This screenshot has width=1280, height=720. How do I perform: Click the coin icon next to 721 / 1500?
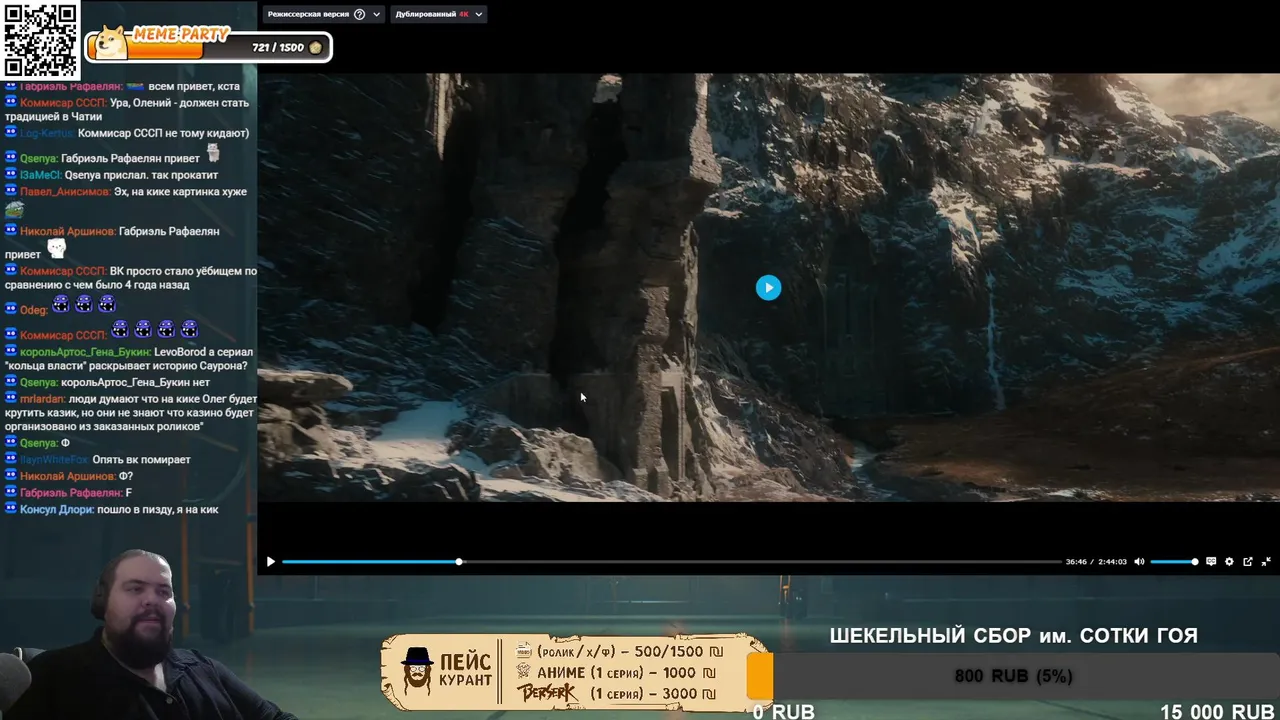click(x=315, y=47)
